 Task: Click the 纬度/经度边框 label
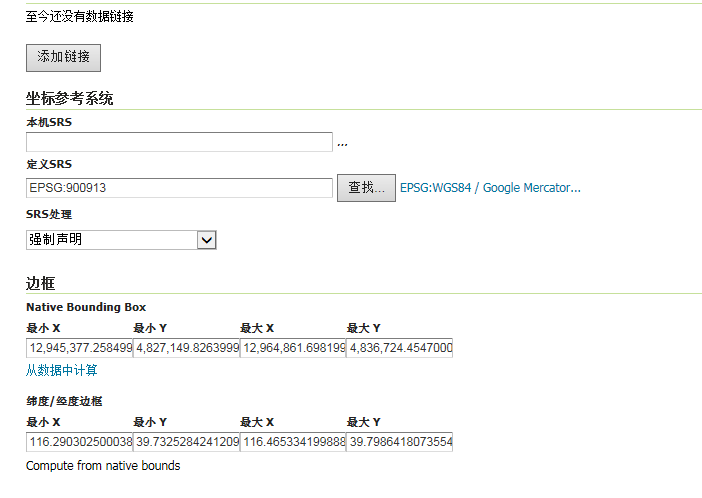pos(64,401)
